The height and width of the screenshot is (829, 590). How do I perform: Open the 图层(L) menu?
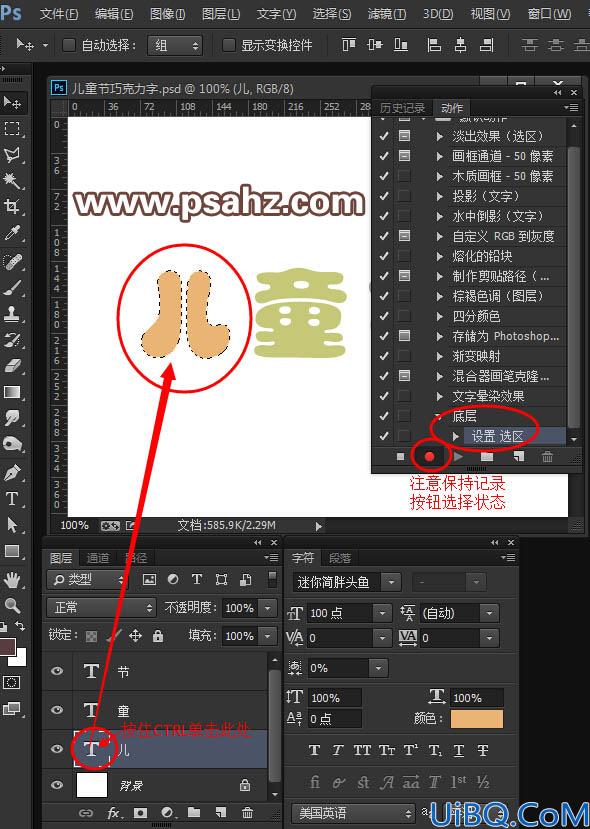221,14
